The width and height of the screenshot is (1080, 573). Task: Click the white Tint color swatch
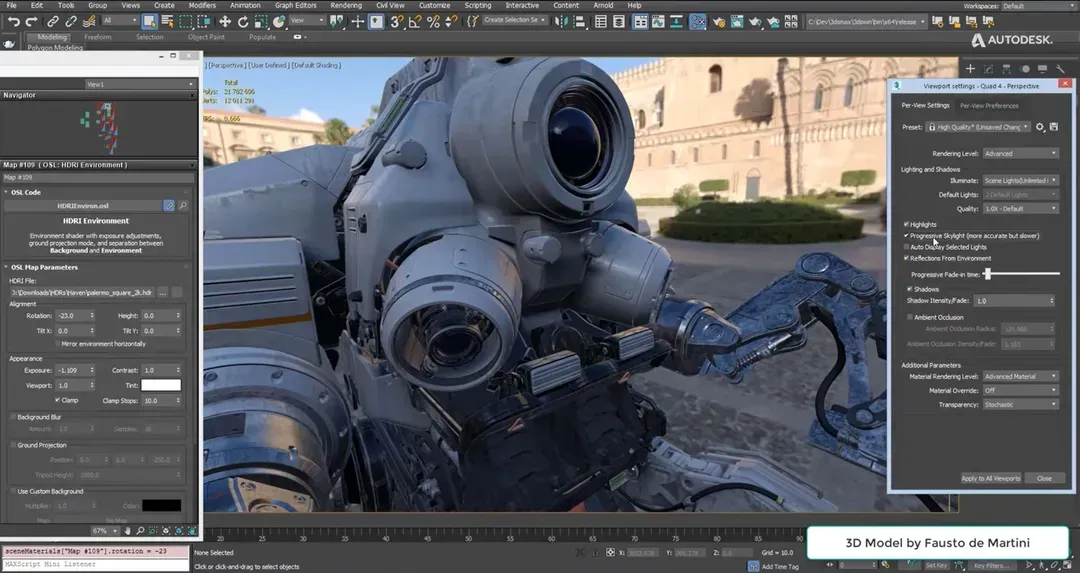click(x=161, y=385)
